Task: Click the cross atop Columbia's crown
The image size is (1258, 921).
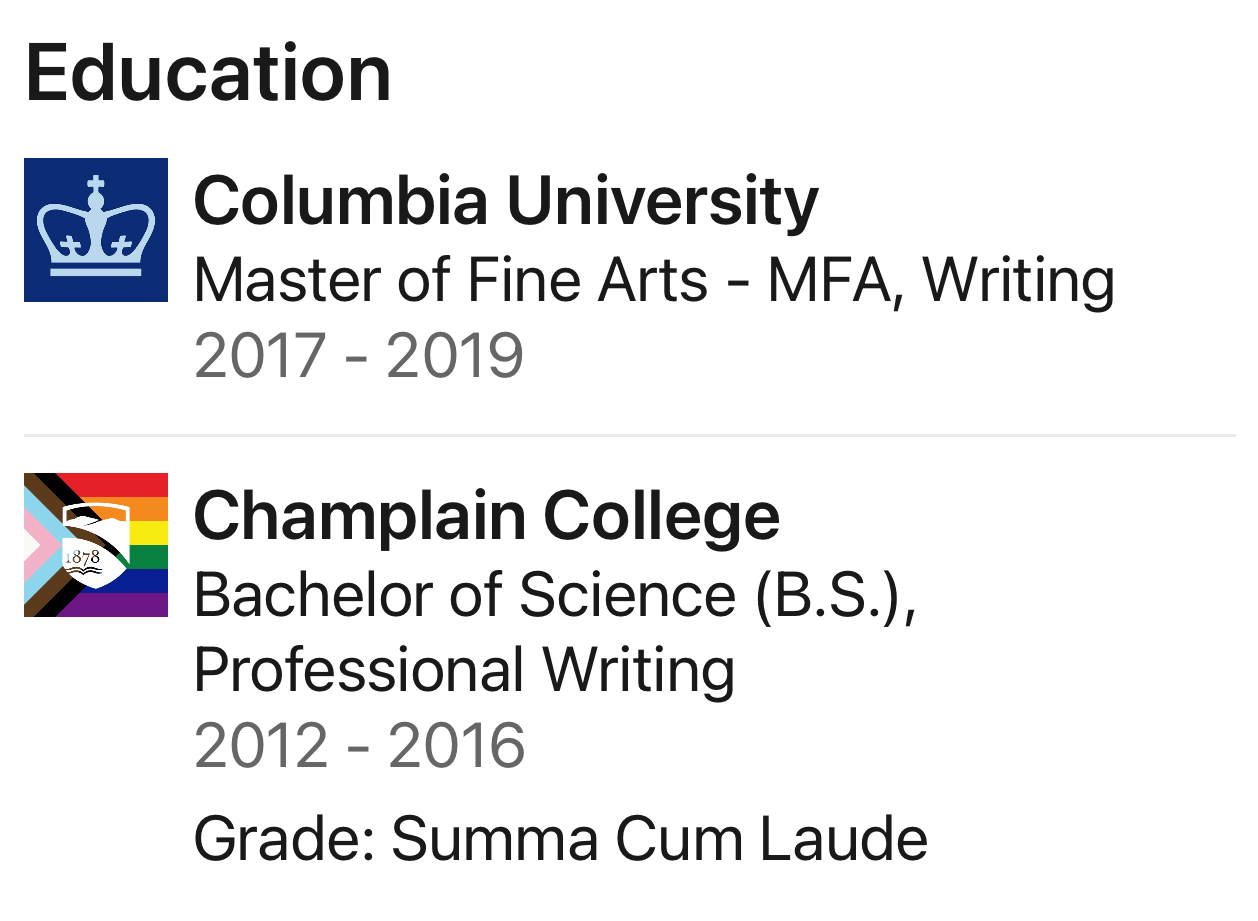Action: pos(96,187)
